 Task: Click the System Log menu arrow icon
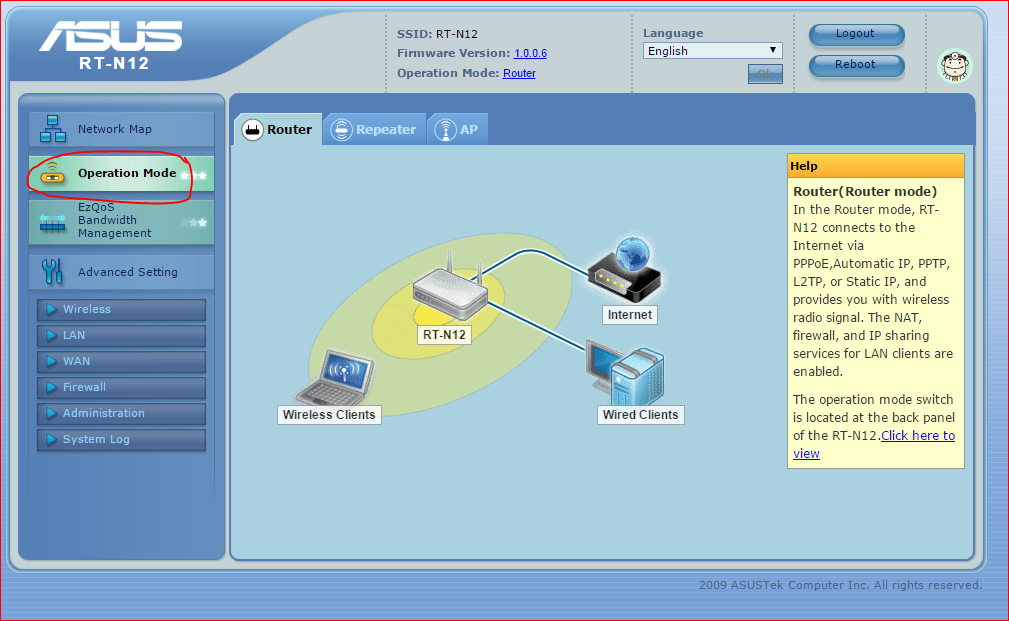pos(51,440)
